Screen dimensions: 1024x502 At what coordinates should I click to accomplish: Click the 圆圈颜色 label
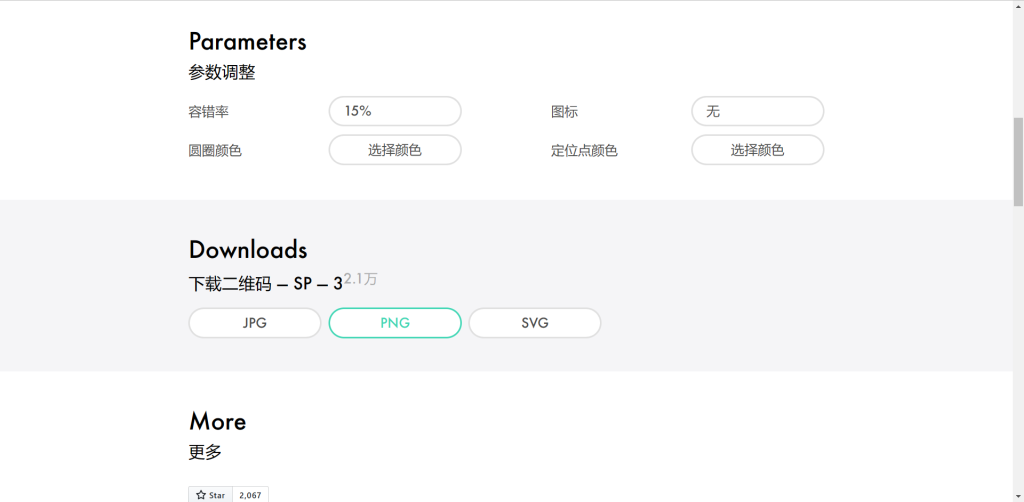(x=215, y=151)
